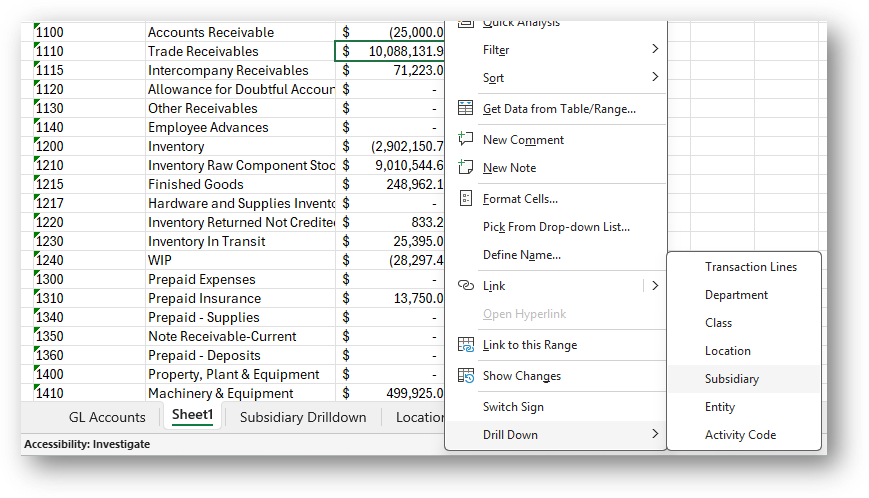Click the Get Data from Table/Range icon
Screen dimensions: 869x498
tap(465, 109)
